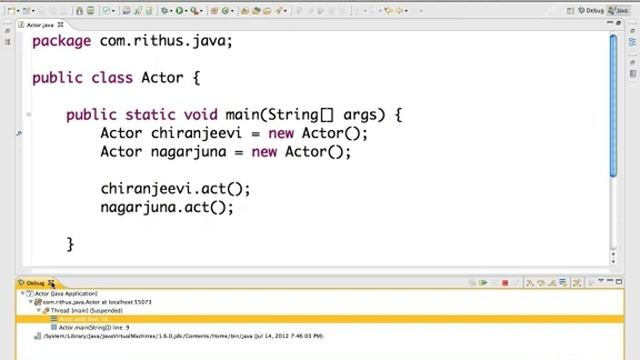Click the New file toolbar icon
640x360 pixels.
tap(11, 11)
